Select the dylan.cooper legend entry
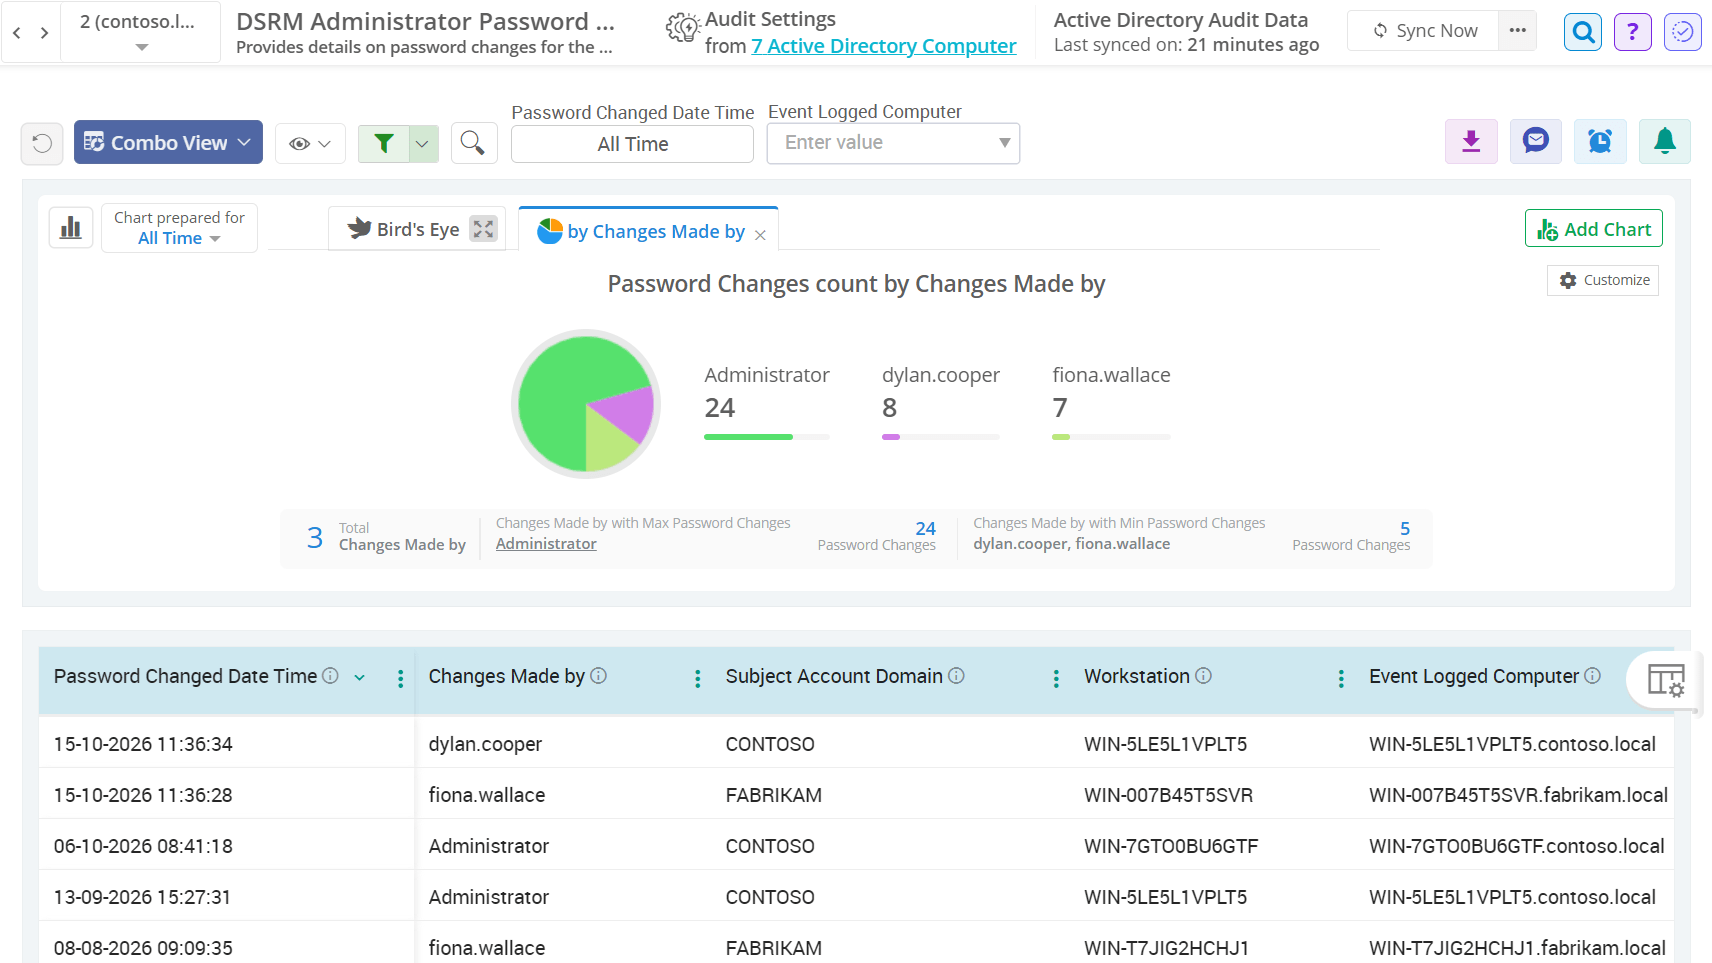 tap(940, 375)
